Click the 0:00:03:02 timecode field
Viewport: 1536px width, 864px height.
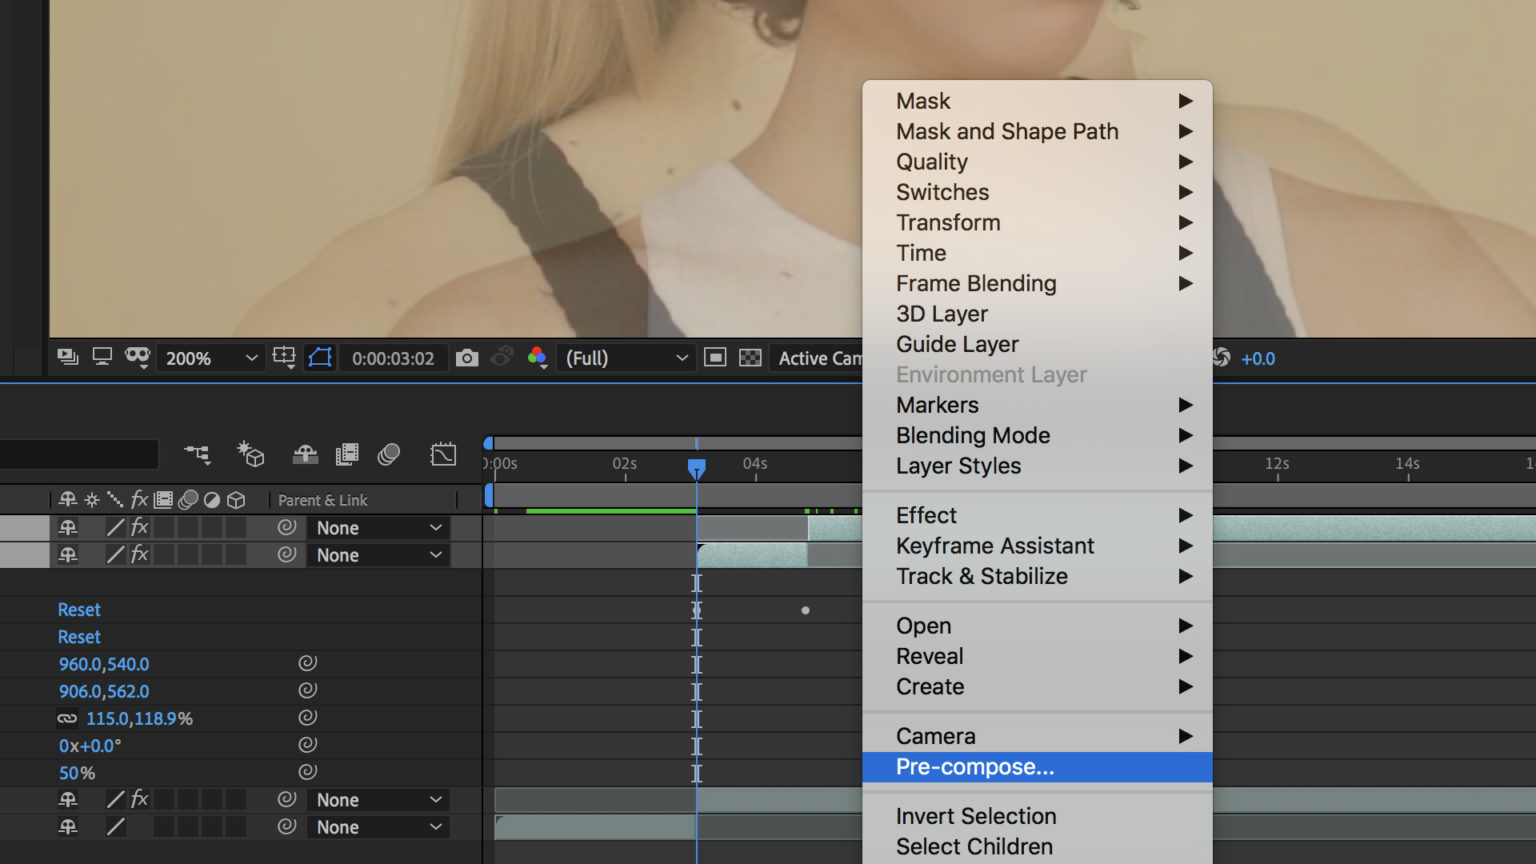pos(393,357)
